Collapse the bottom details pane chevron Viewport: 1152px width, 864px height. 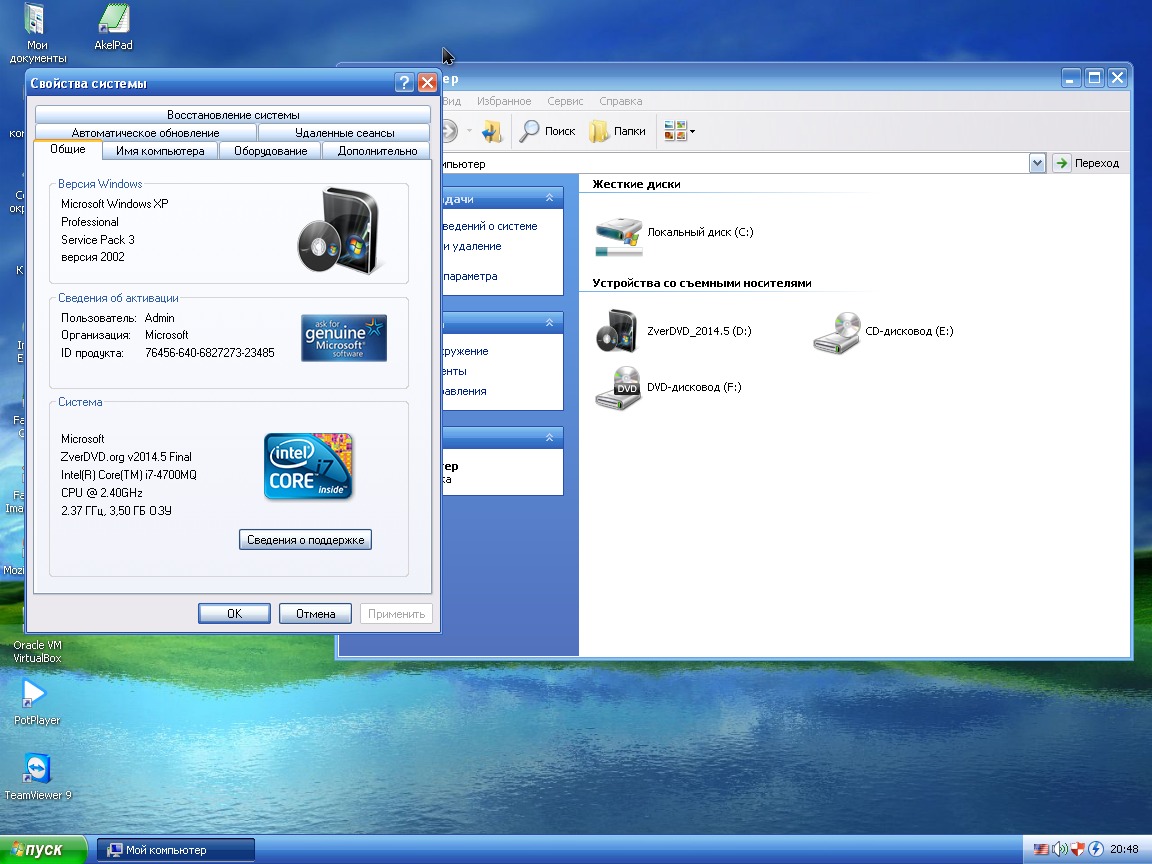click(x=549, y=438)
